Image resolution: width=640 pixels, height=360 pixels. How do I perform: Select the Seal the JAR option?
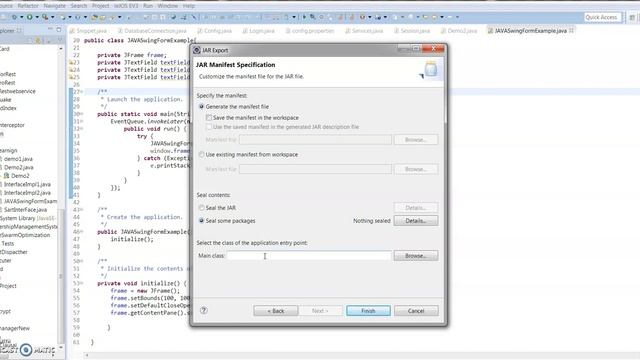[201, 208]
